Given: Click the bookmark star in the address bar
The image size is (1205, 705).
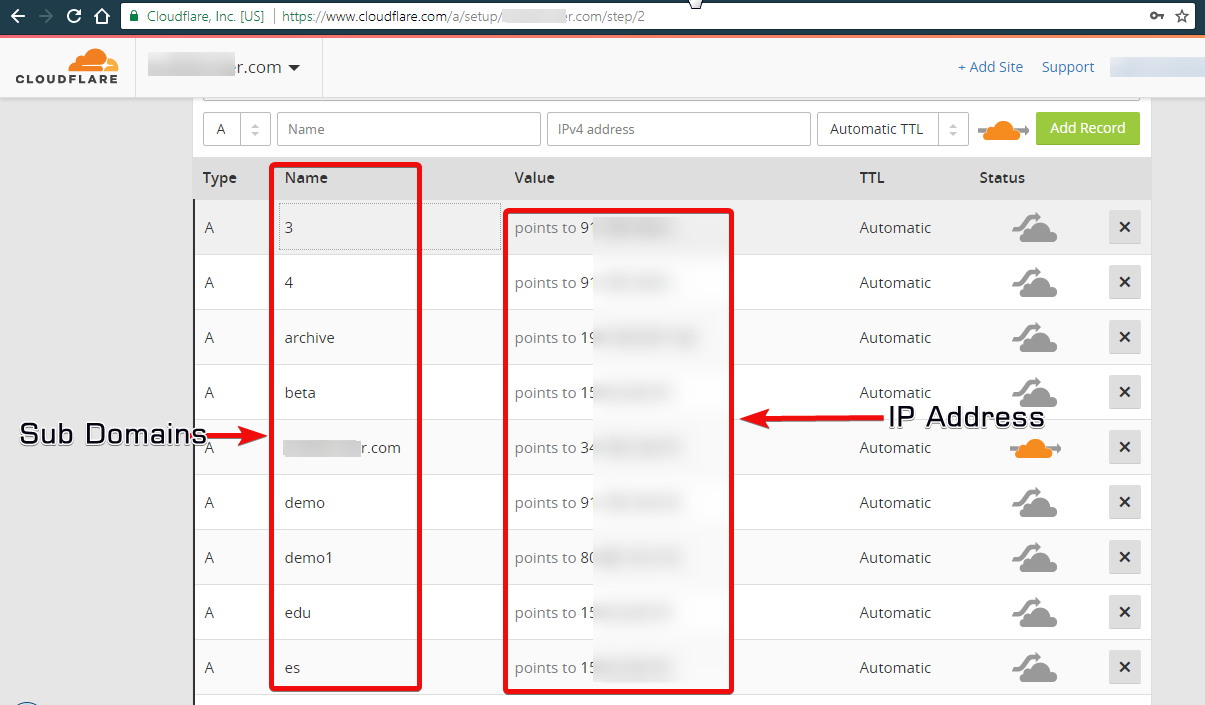Looking at the screenshot, I should (1182, 16).
